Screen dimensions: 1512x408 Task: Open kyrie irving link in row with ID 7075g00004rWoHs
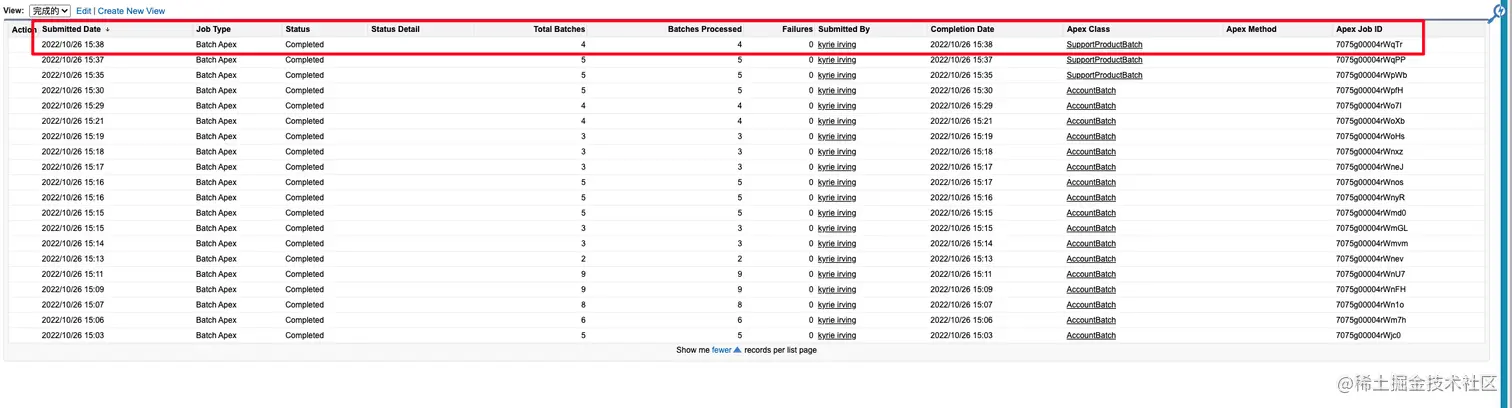coord(837,137)
